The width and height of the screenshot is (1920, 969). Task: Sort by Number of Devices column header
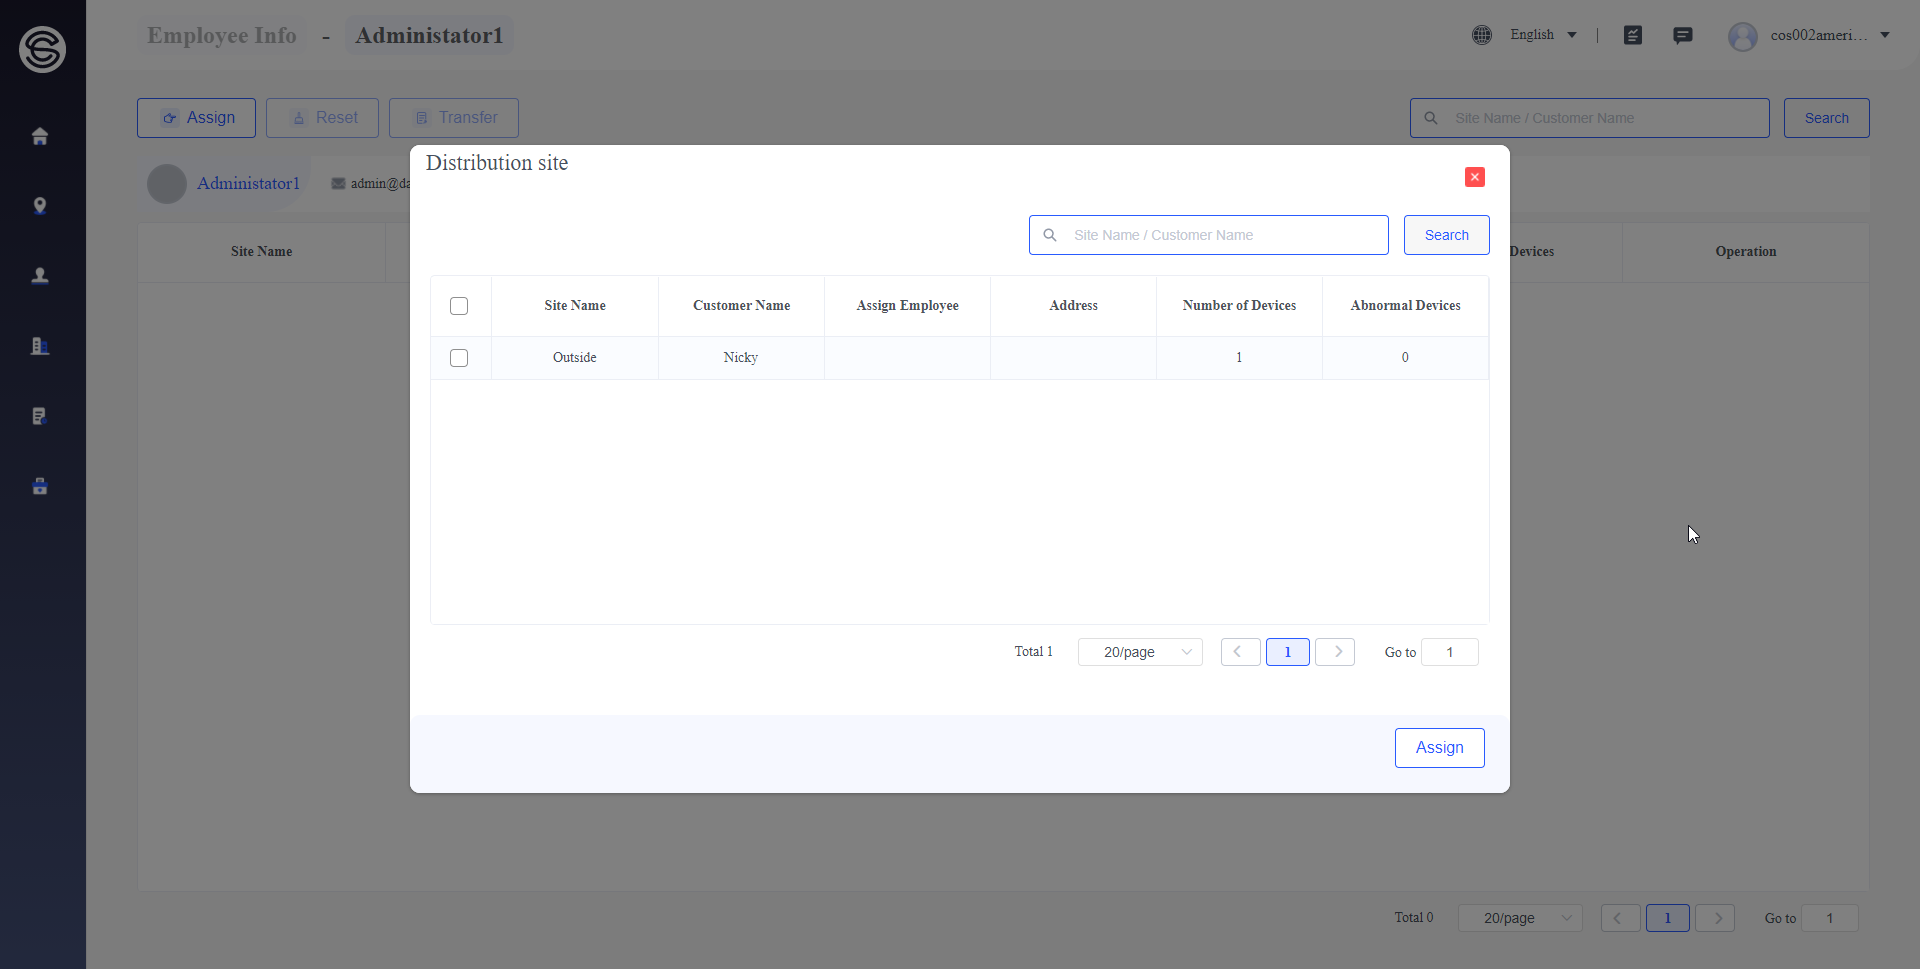[x=1239, y=306]
